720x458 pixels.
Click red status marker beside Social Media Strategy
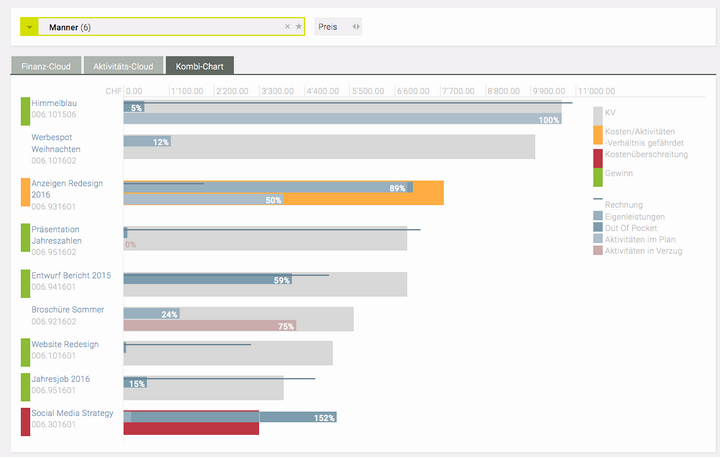click(x=25, y=422)
